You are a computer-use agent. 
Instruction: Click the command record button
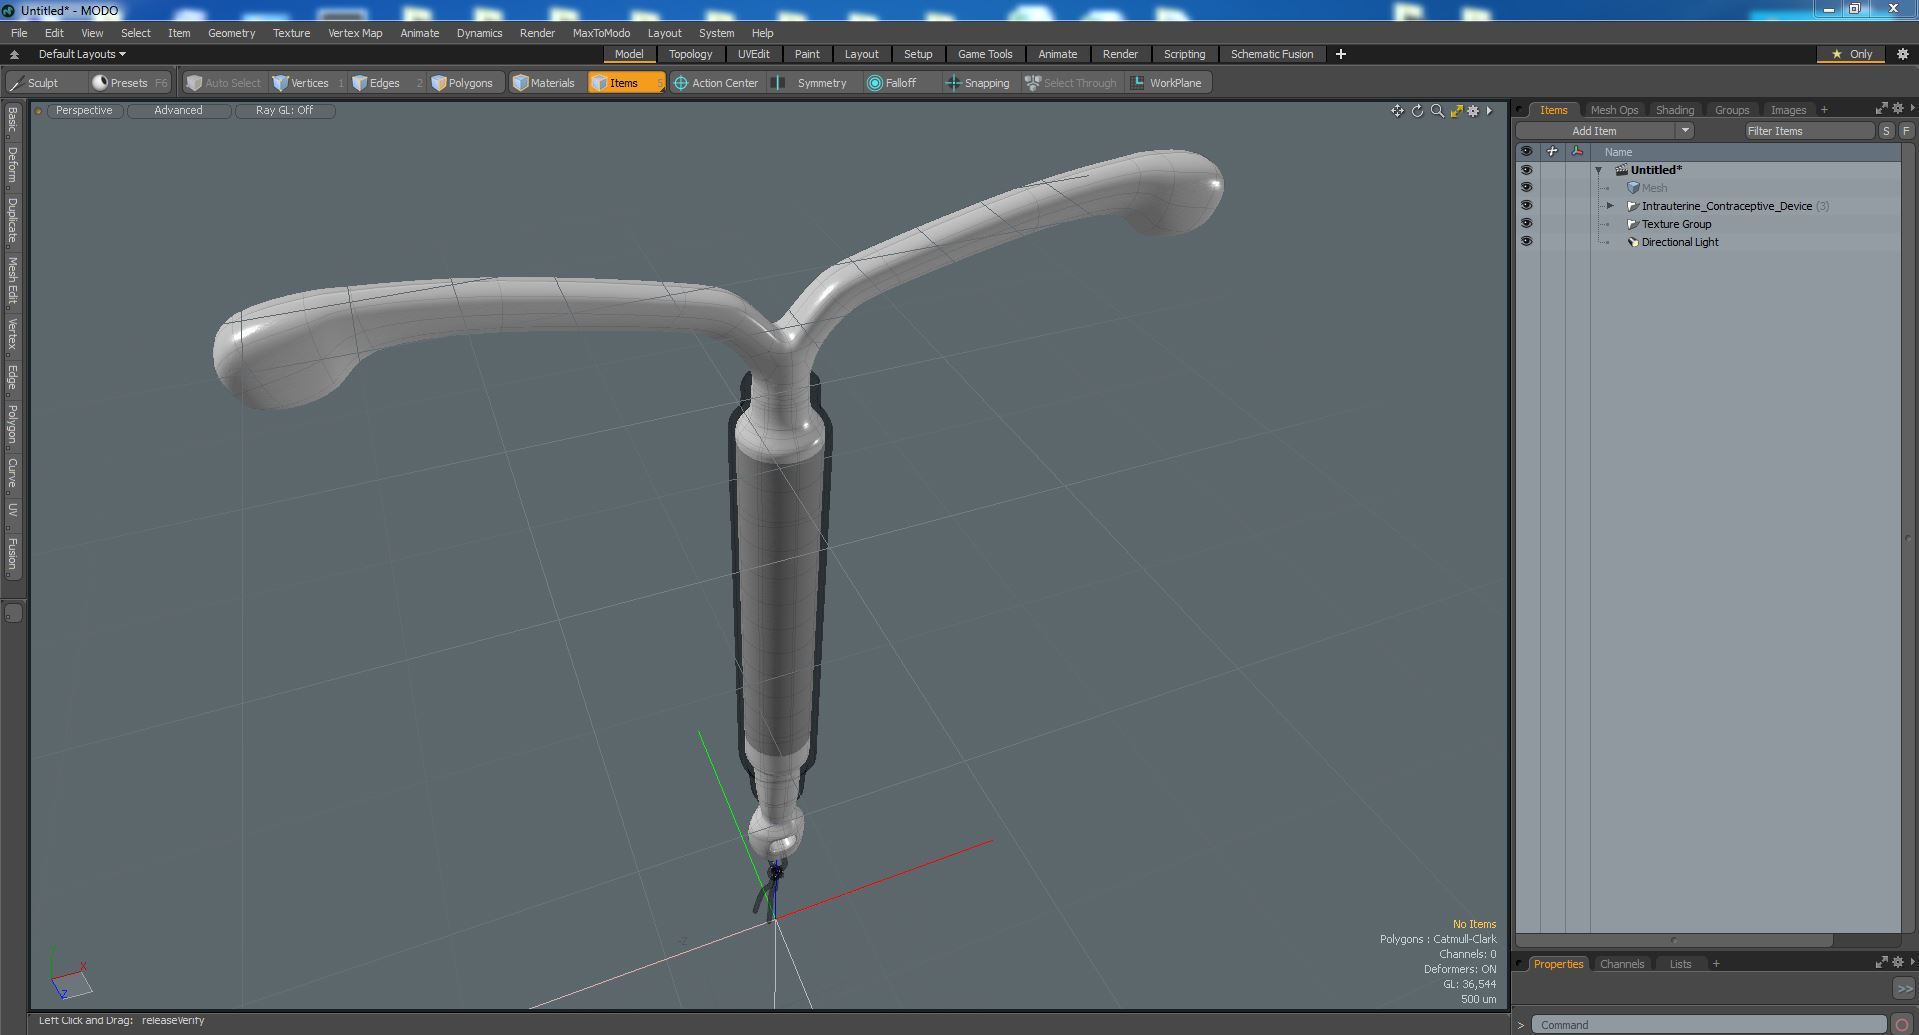point(1902,1025)
